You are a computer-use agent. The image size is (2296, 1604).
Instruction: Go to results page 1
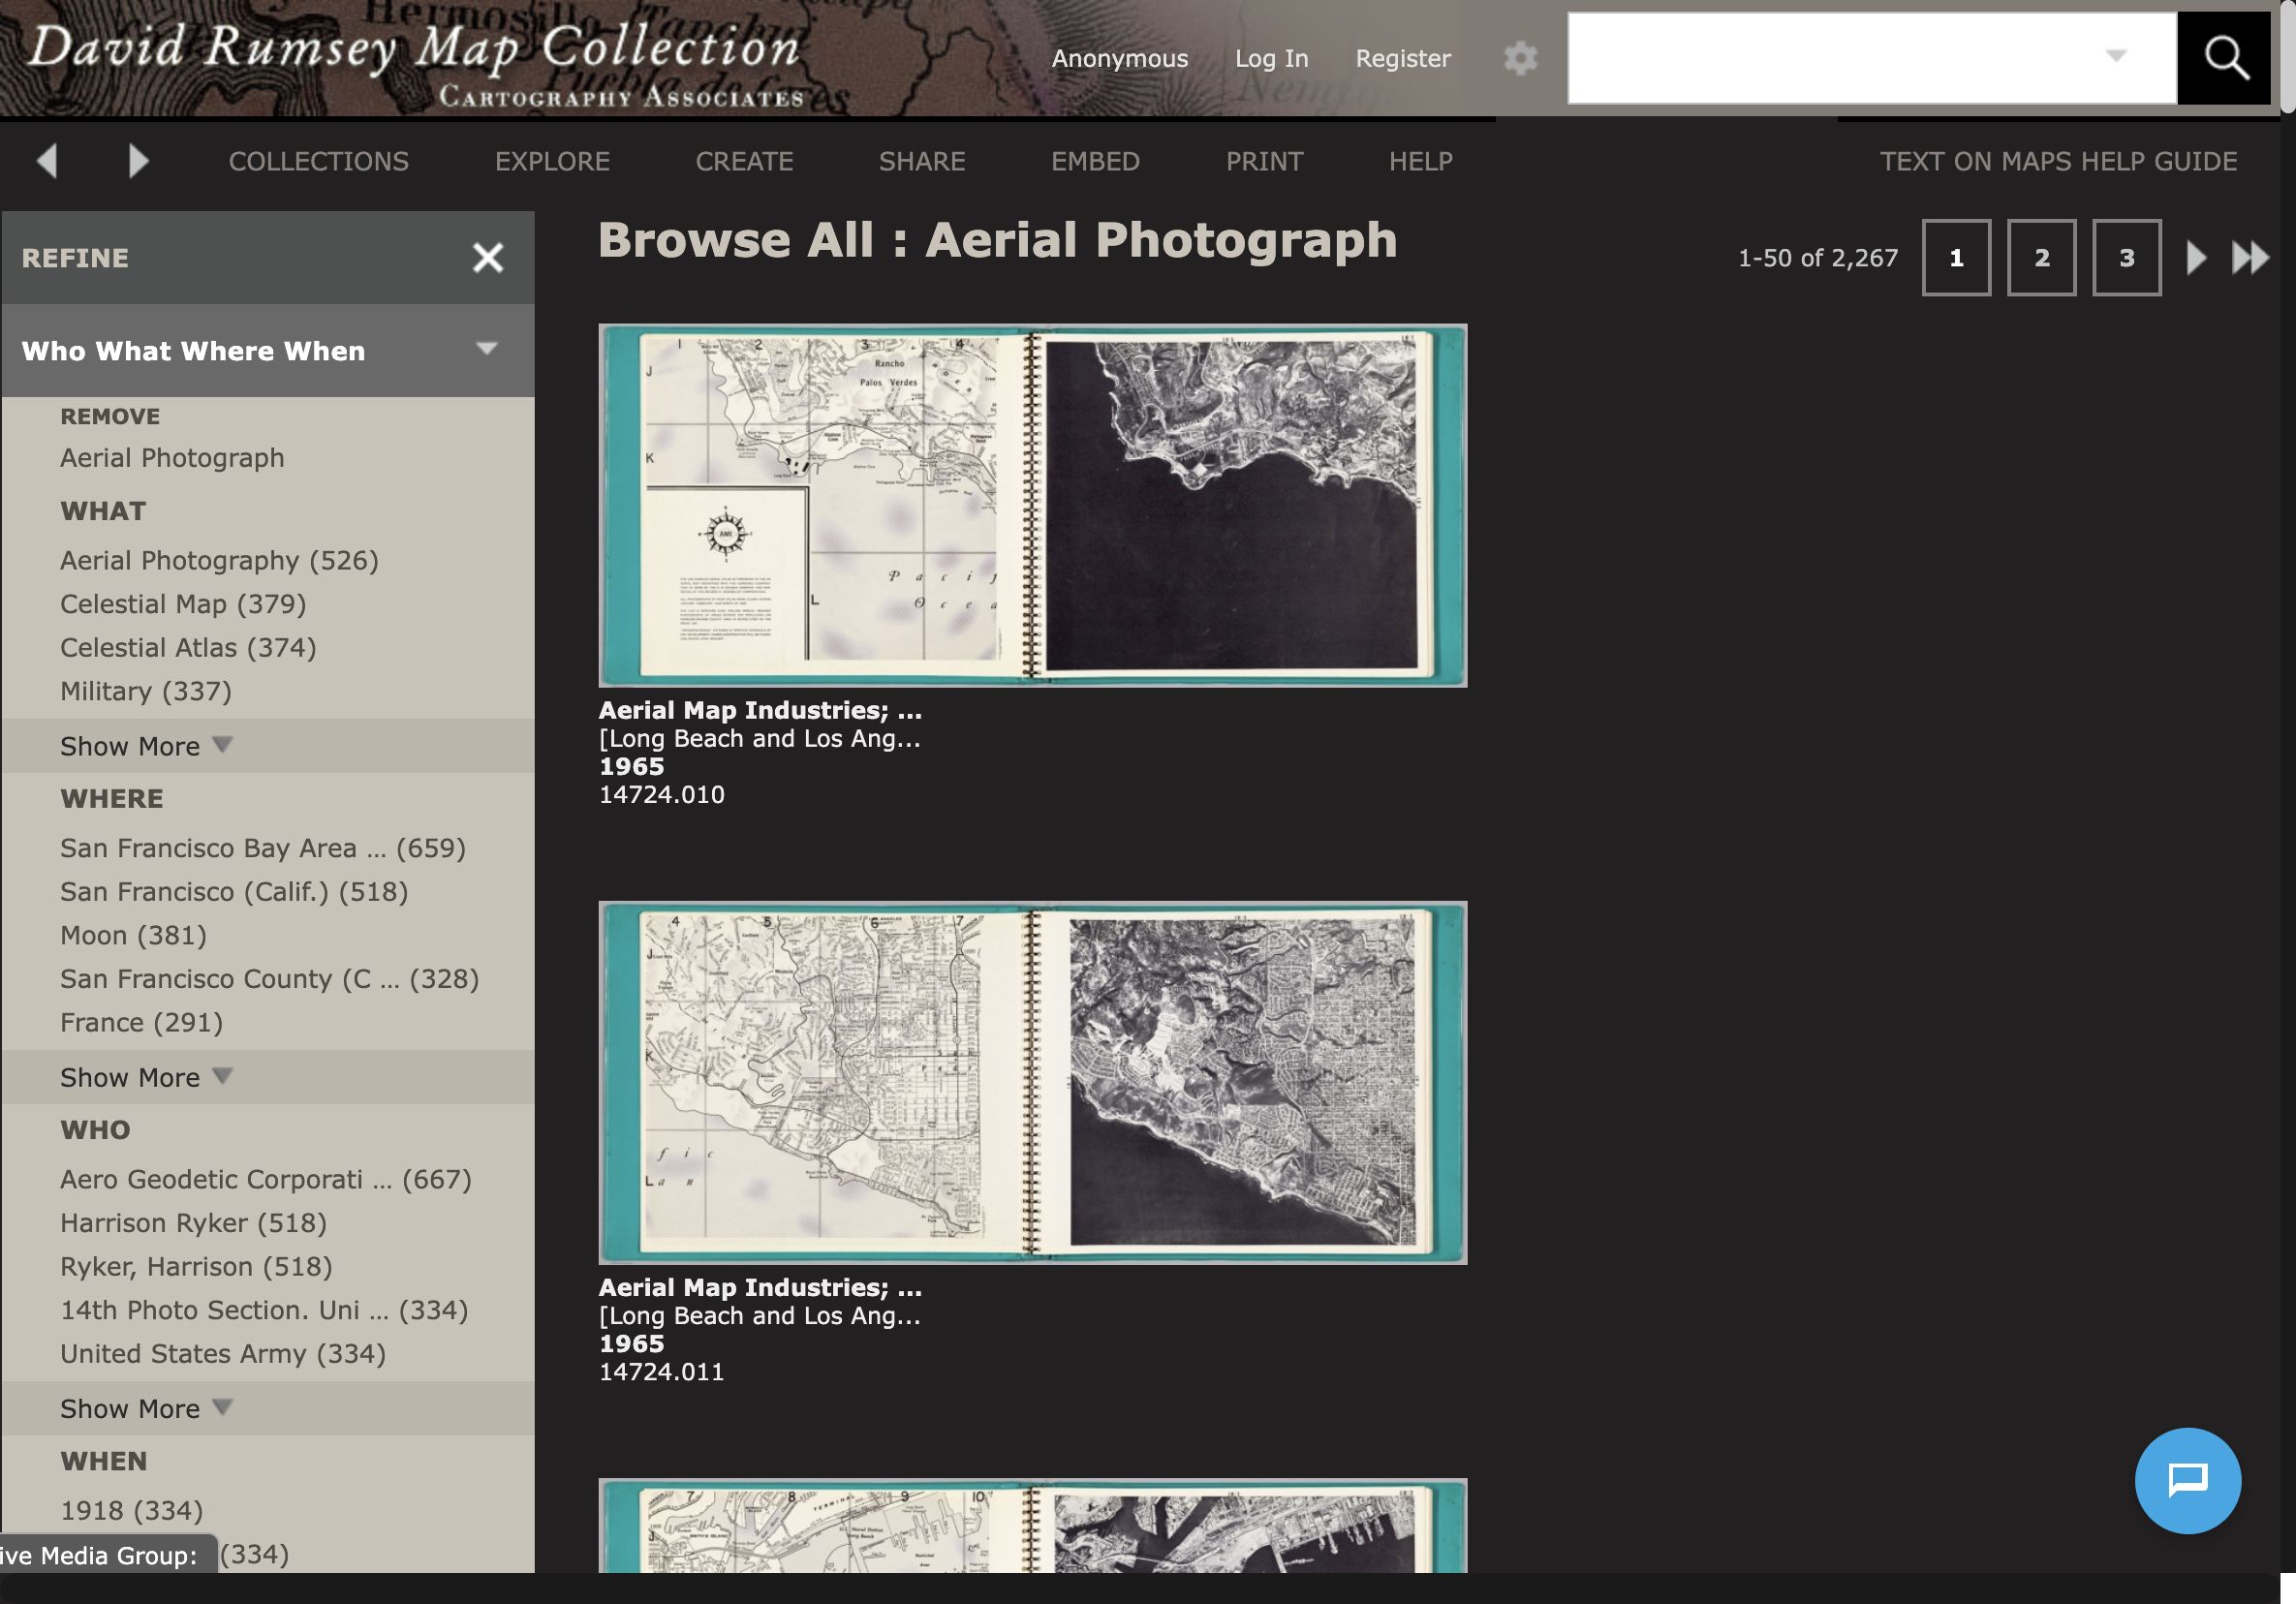[1956, 258]
